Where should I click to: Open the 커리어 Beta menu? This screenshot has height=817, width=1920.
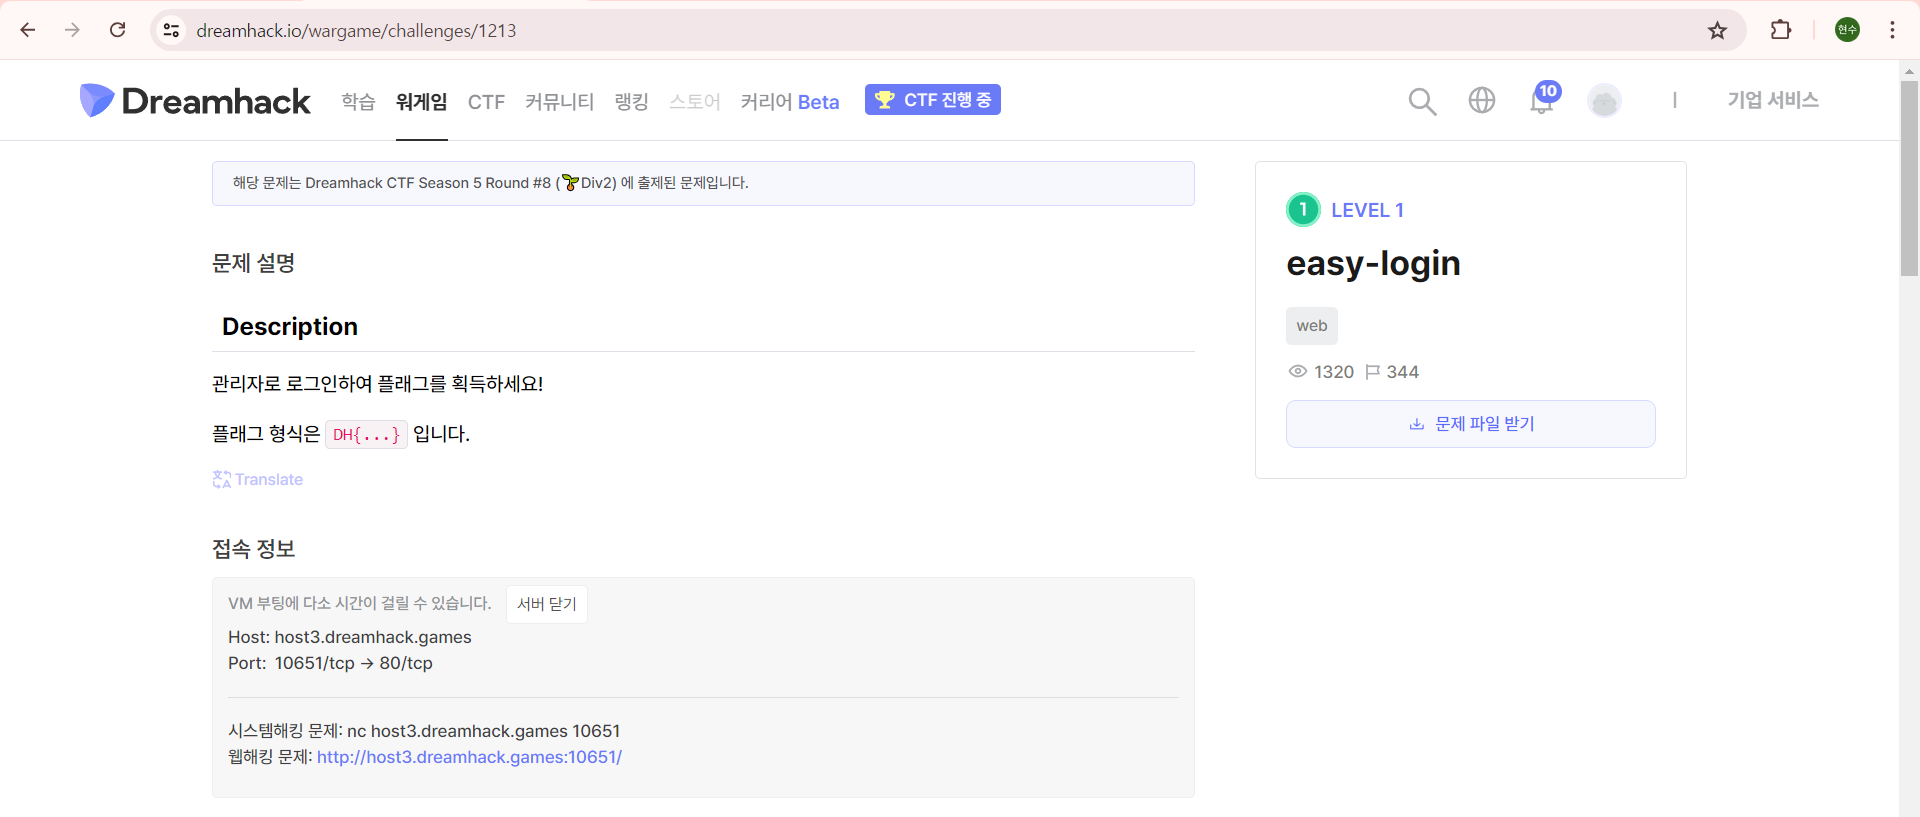tap(790, 101)
